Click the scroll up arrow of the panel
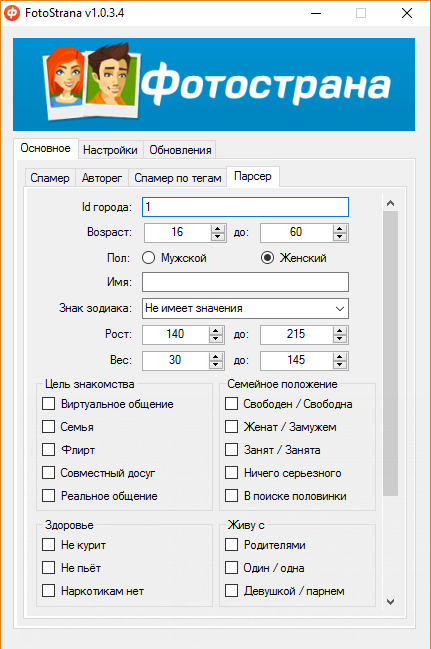Viewport: 431px width, 649px height. (x=390, y=203)
